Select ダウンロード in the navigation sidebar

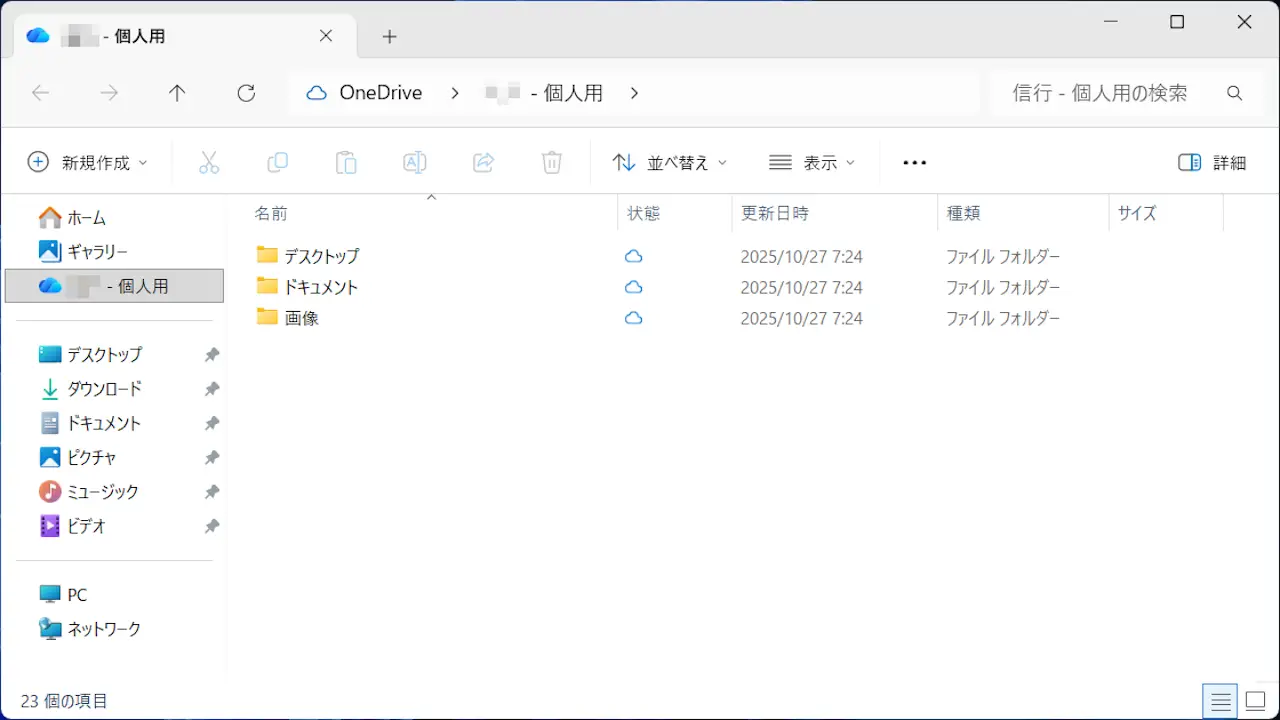104,389
